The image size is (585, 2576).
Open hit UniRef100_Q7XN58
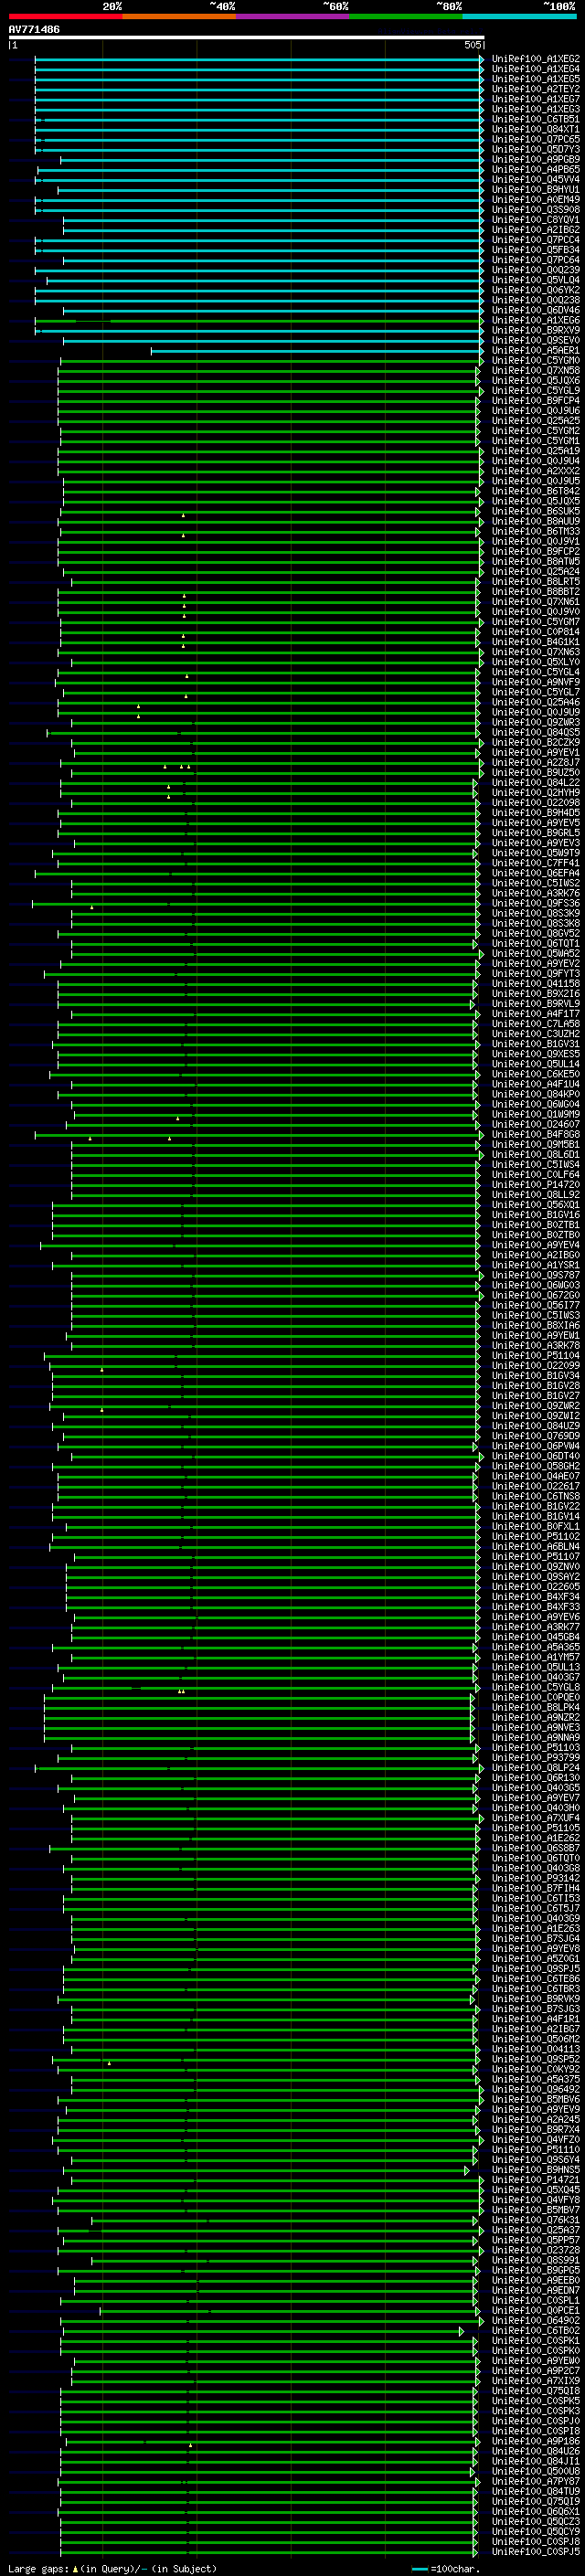click(536, 370)
